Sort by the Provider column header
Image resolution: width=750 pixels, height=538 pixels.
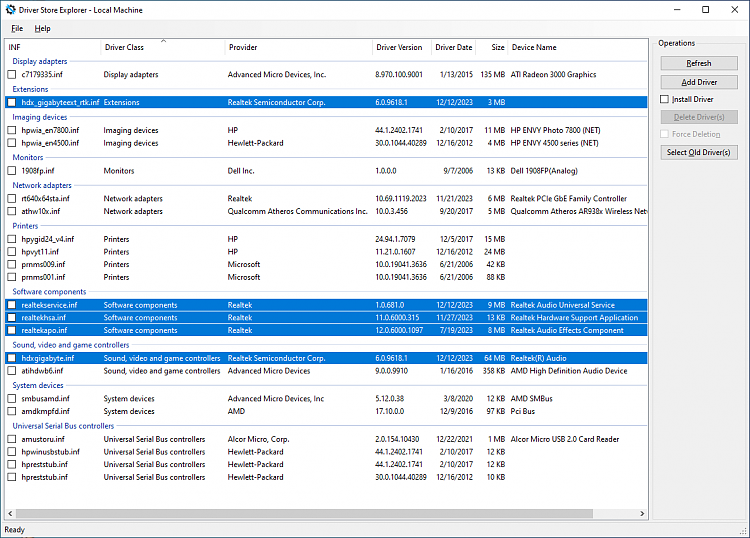(298, 47)
